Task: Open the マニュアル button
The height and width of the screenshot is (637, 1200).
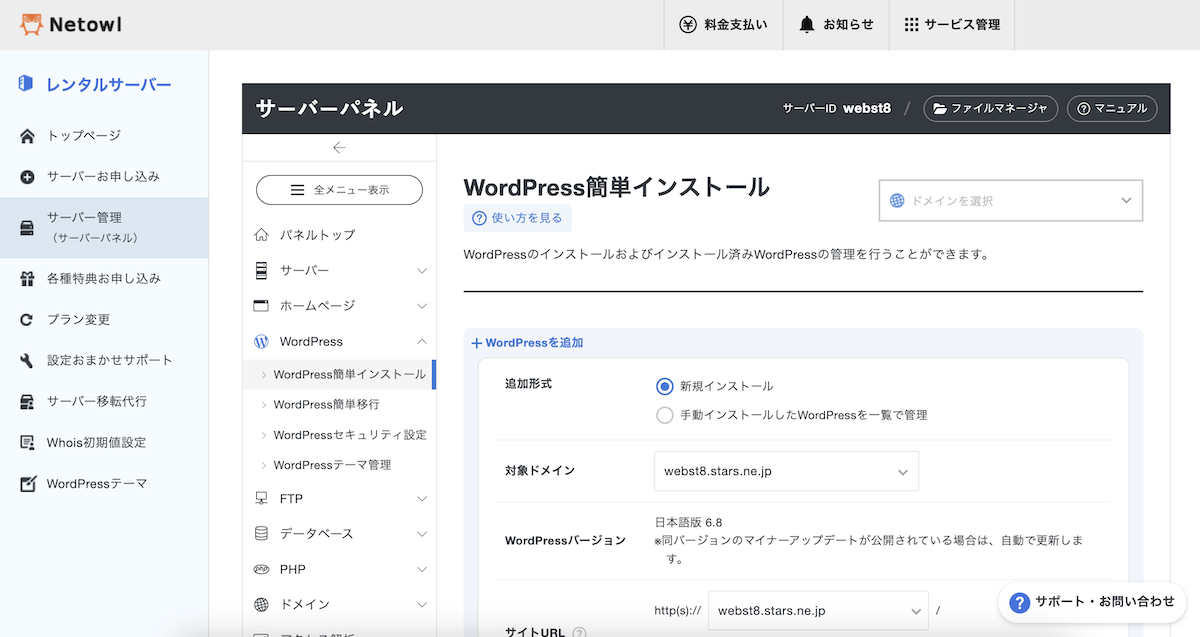Action: coord(1112,108)
